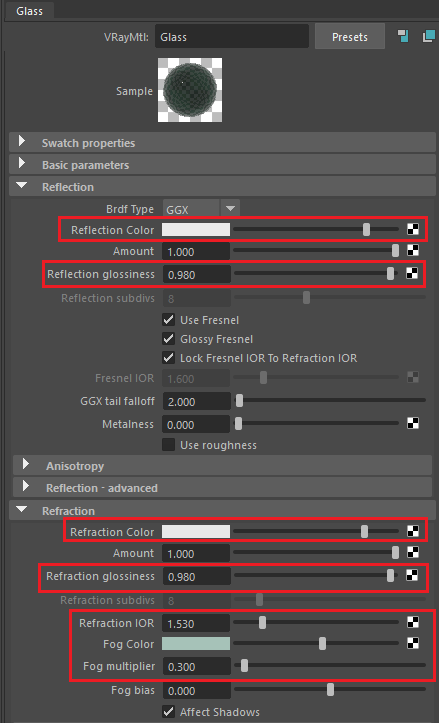Click the map icon beside Refraction Color
The height and width of the screenshot is (723, 439).
coord(413,531)
